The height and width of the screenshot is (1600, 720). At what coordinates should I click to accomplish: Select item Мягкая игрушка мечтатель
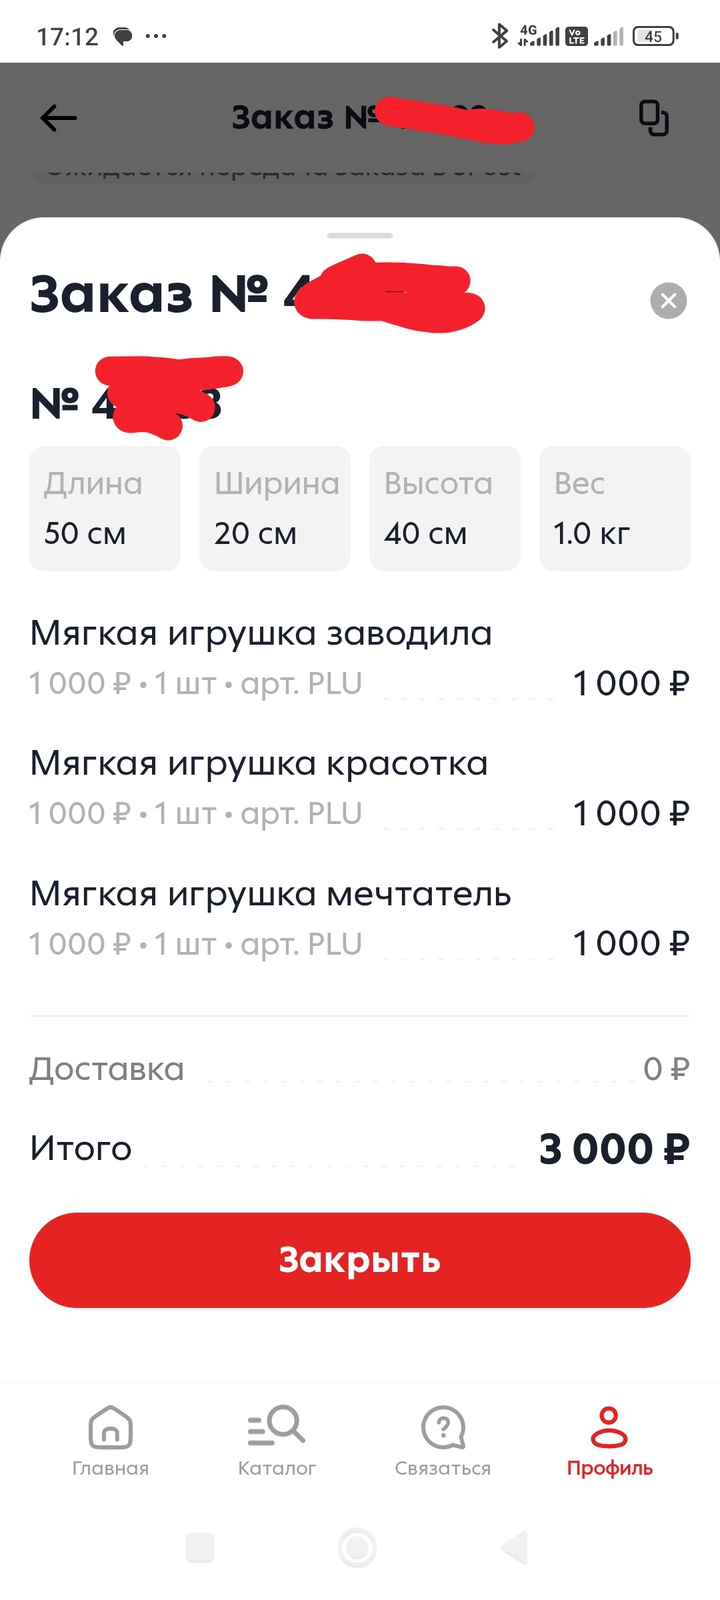point(270,894)
